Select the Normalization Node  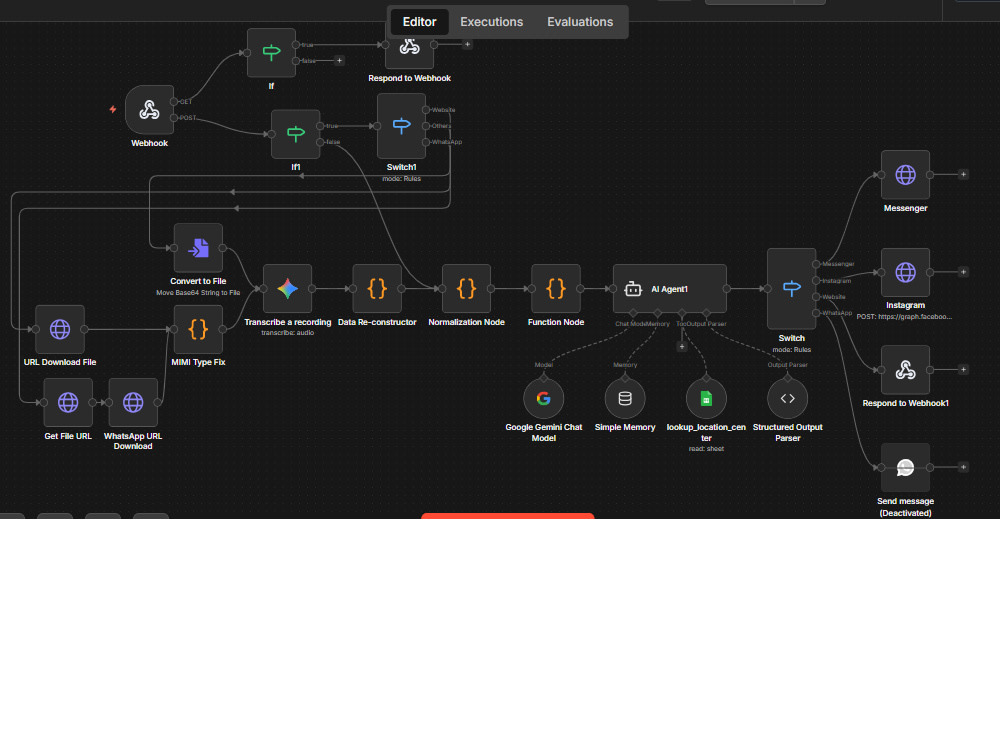pyautogui.click(x=466, y=289)
